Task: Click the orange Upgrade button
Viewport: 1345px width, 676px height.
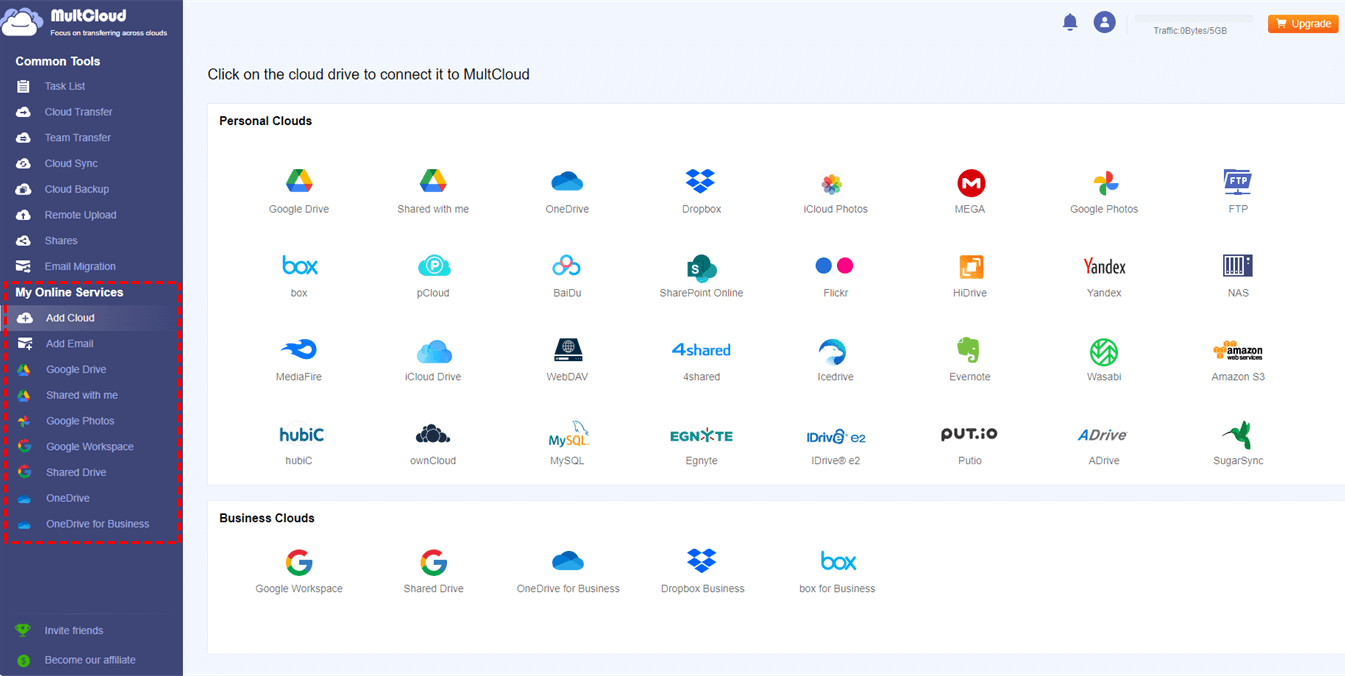Action: [1303, 23]
